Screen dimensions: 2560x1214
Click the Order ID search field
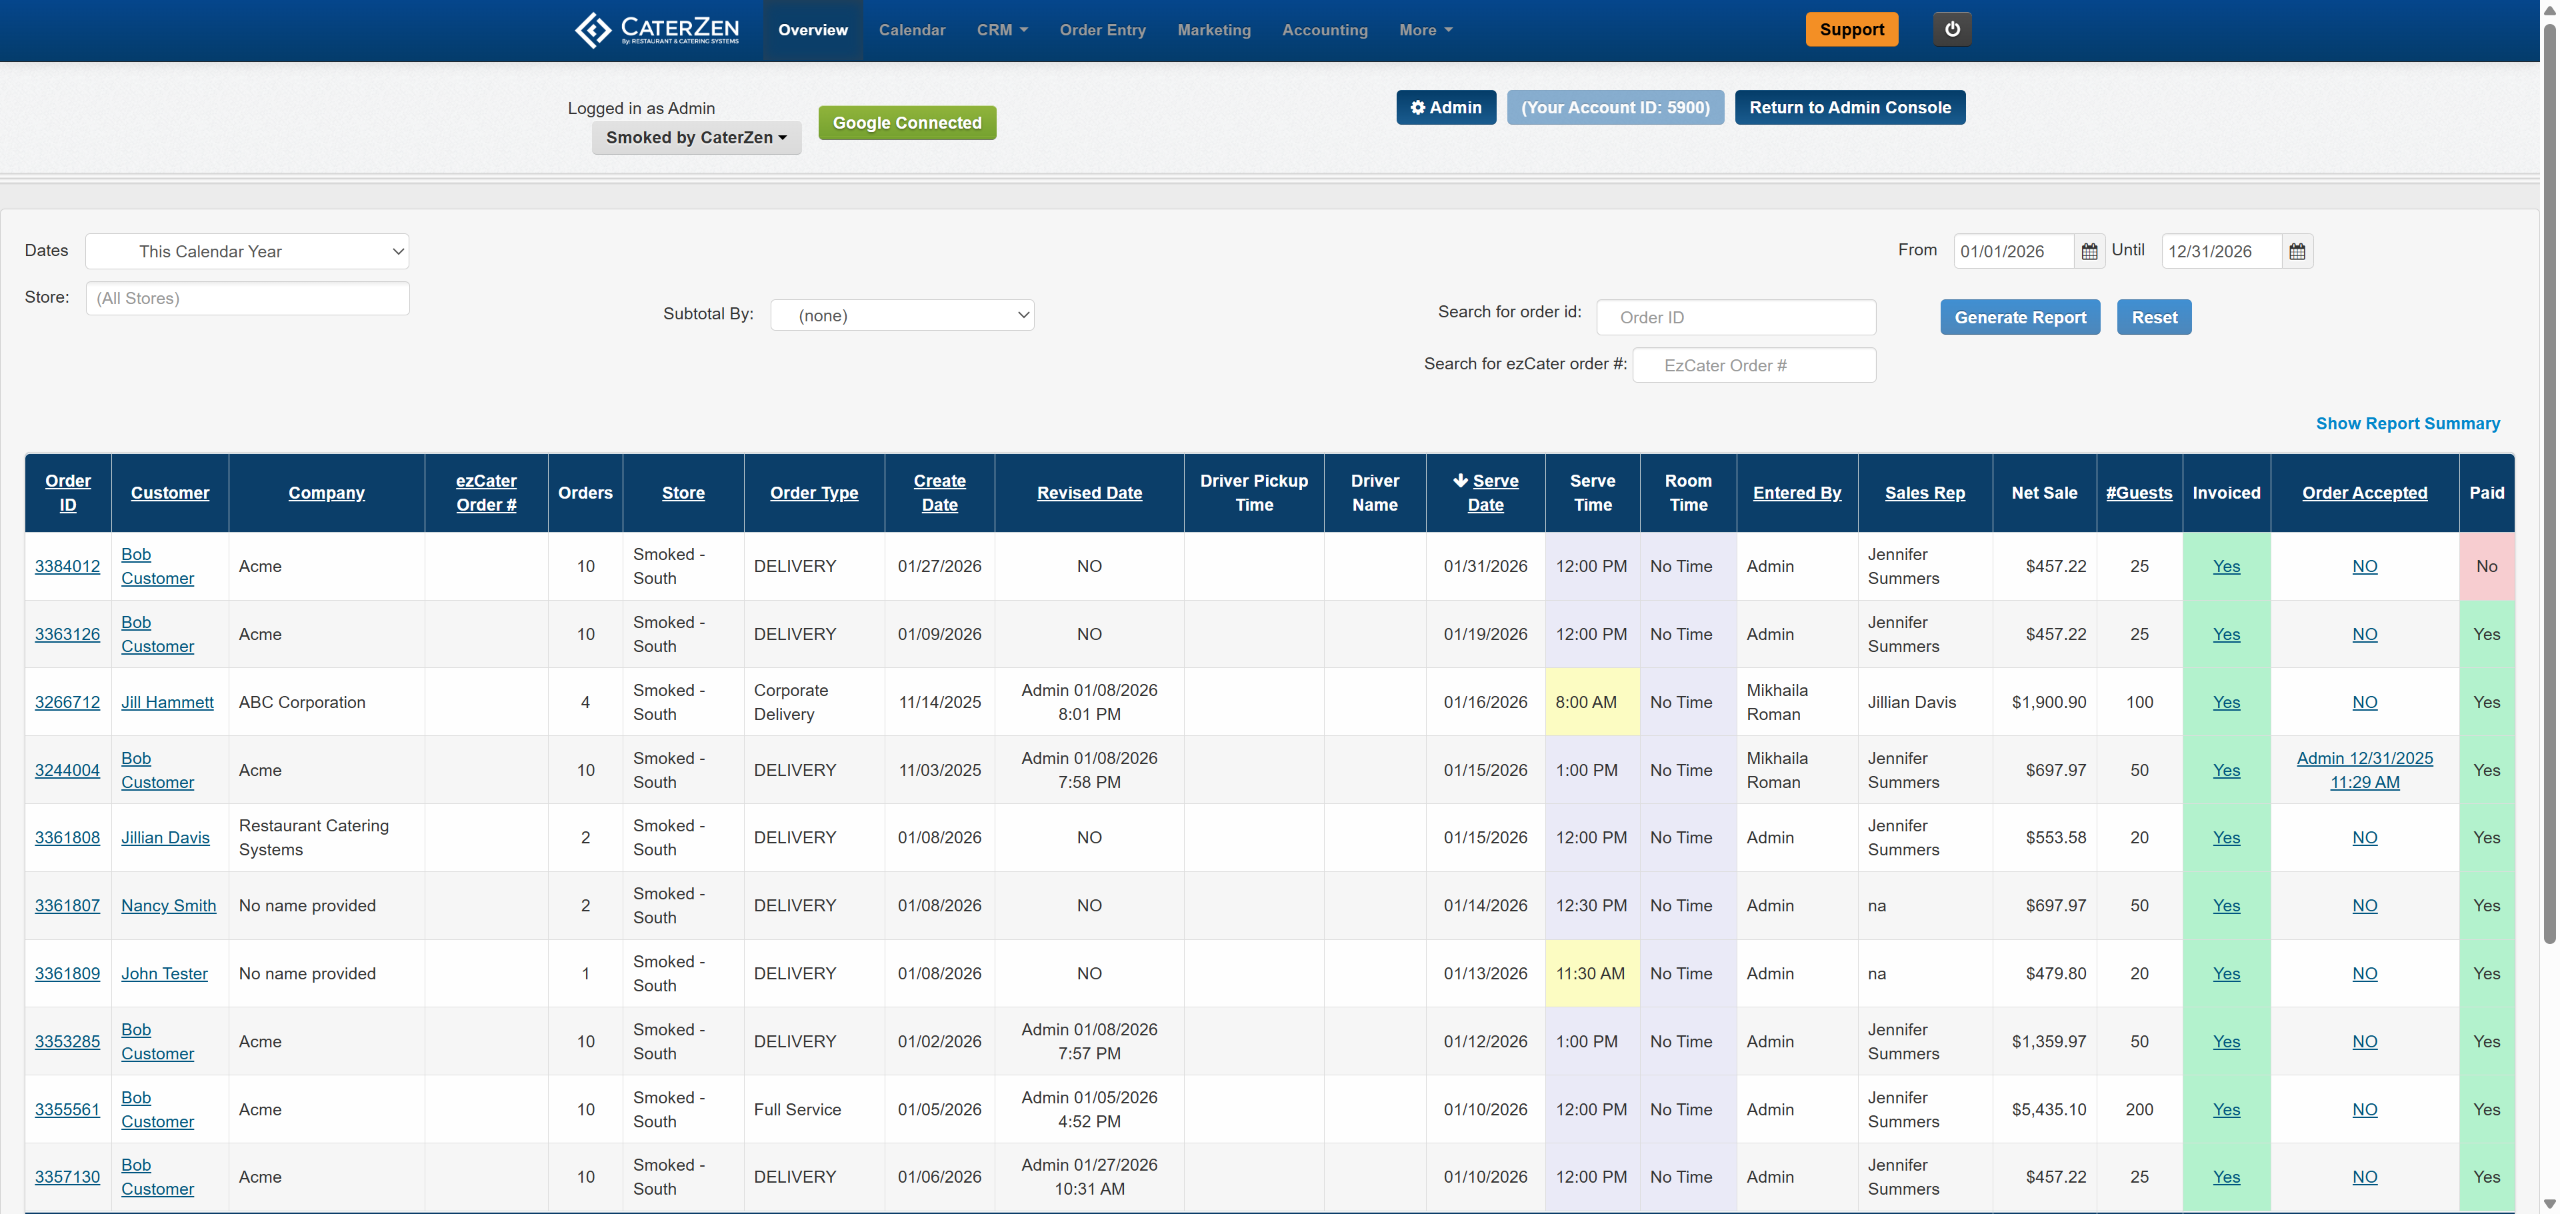[1735, 317]
